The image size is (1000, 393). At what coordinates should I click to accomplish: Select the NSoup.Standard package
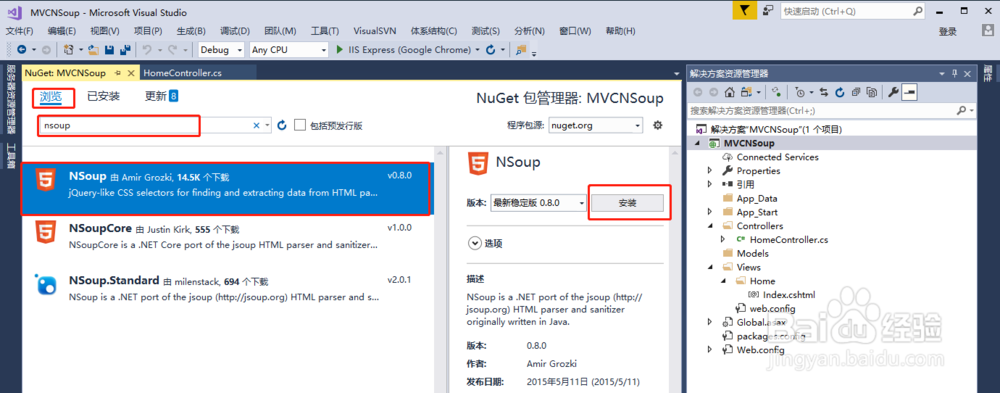pos(228,288)
